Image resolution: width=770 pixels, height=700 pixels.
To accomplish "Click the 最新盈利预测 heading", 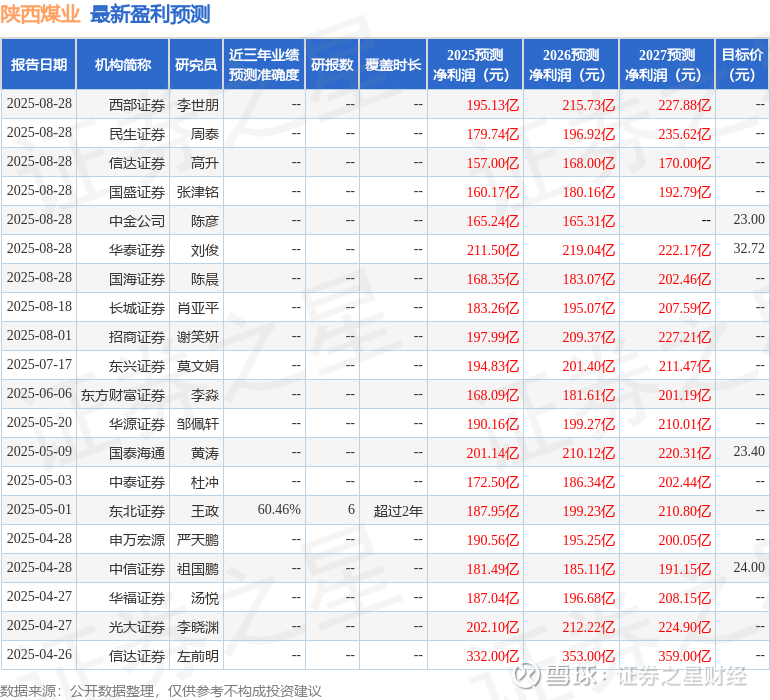I will (150, 14).
